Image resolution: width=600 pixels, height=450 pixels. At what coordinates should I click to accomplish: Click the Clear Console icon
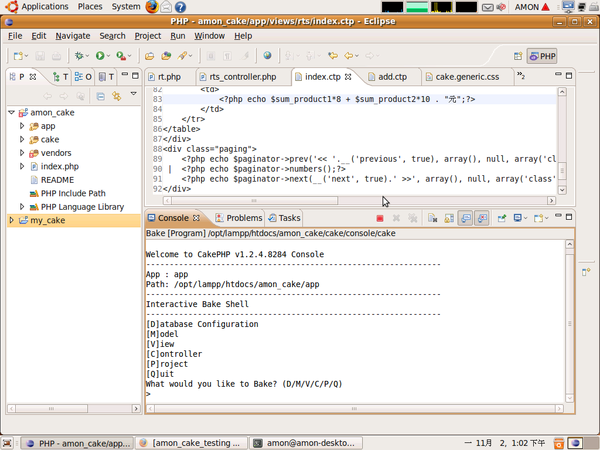432,218
